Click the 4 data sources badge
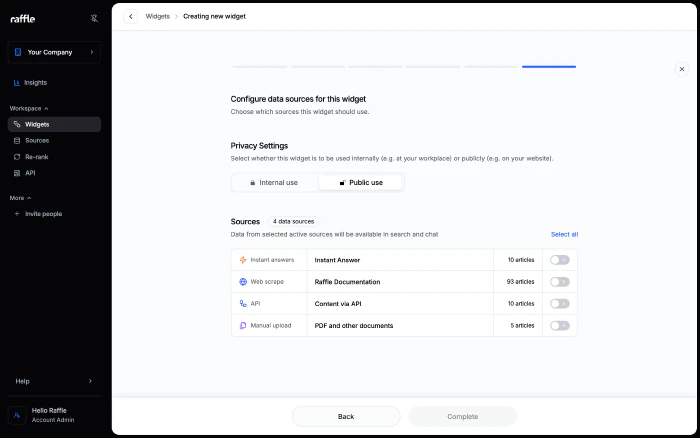Image resolution: width=700 pixels, height=438 pixels. coord(293,221)
